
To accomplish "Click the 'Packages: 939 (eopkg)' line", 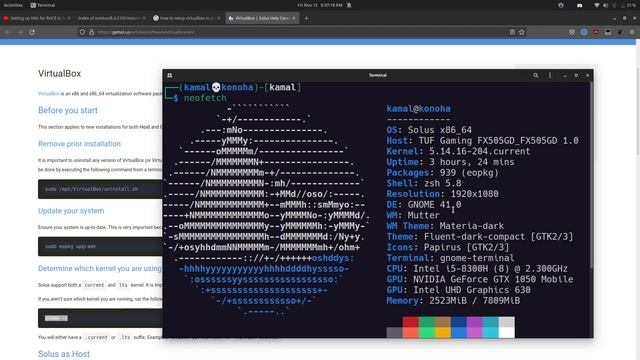I will coord(442,173).
